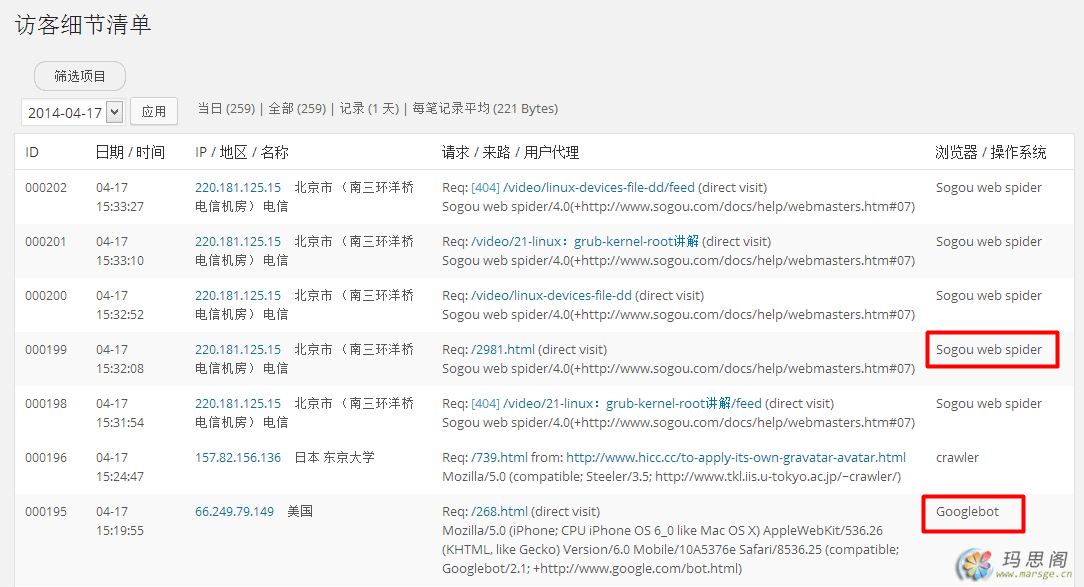Click the 应用 apply button
The height and width of the screenshot is (587, 1084).
[153, 111]
